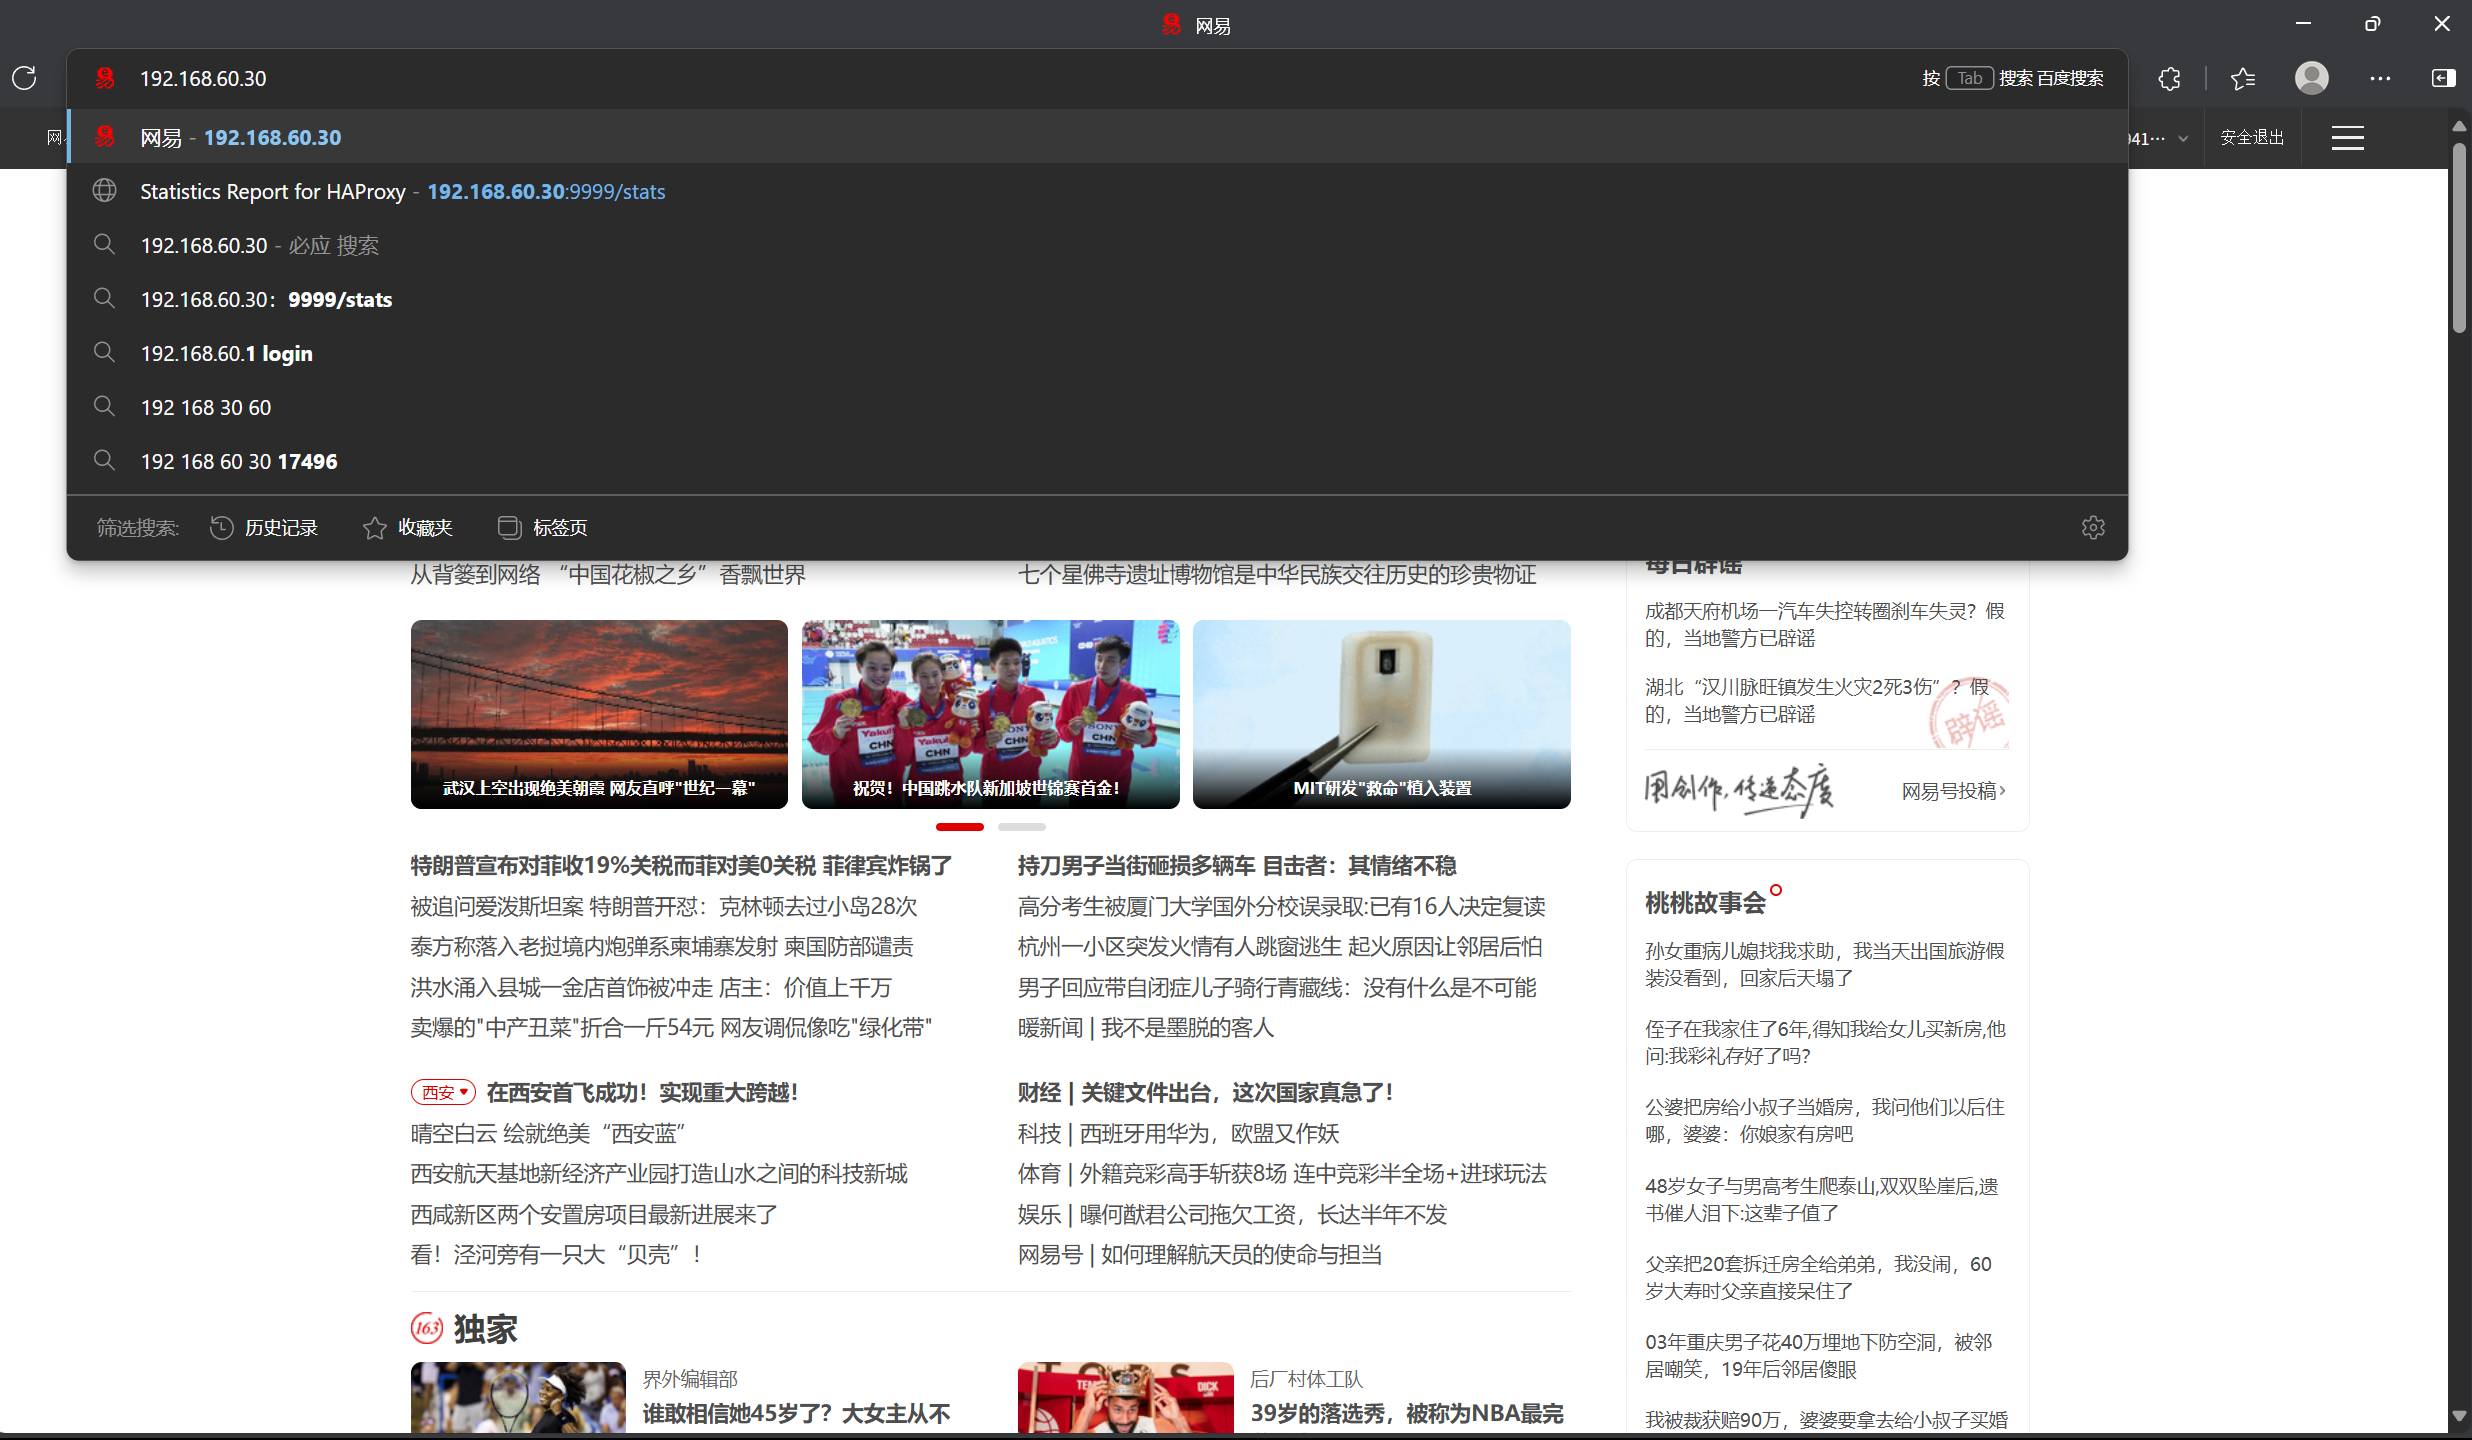Select the first red carousel indicator
2472x1440 pixels.
(x=960, y=827)
